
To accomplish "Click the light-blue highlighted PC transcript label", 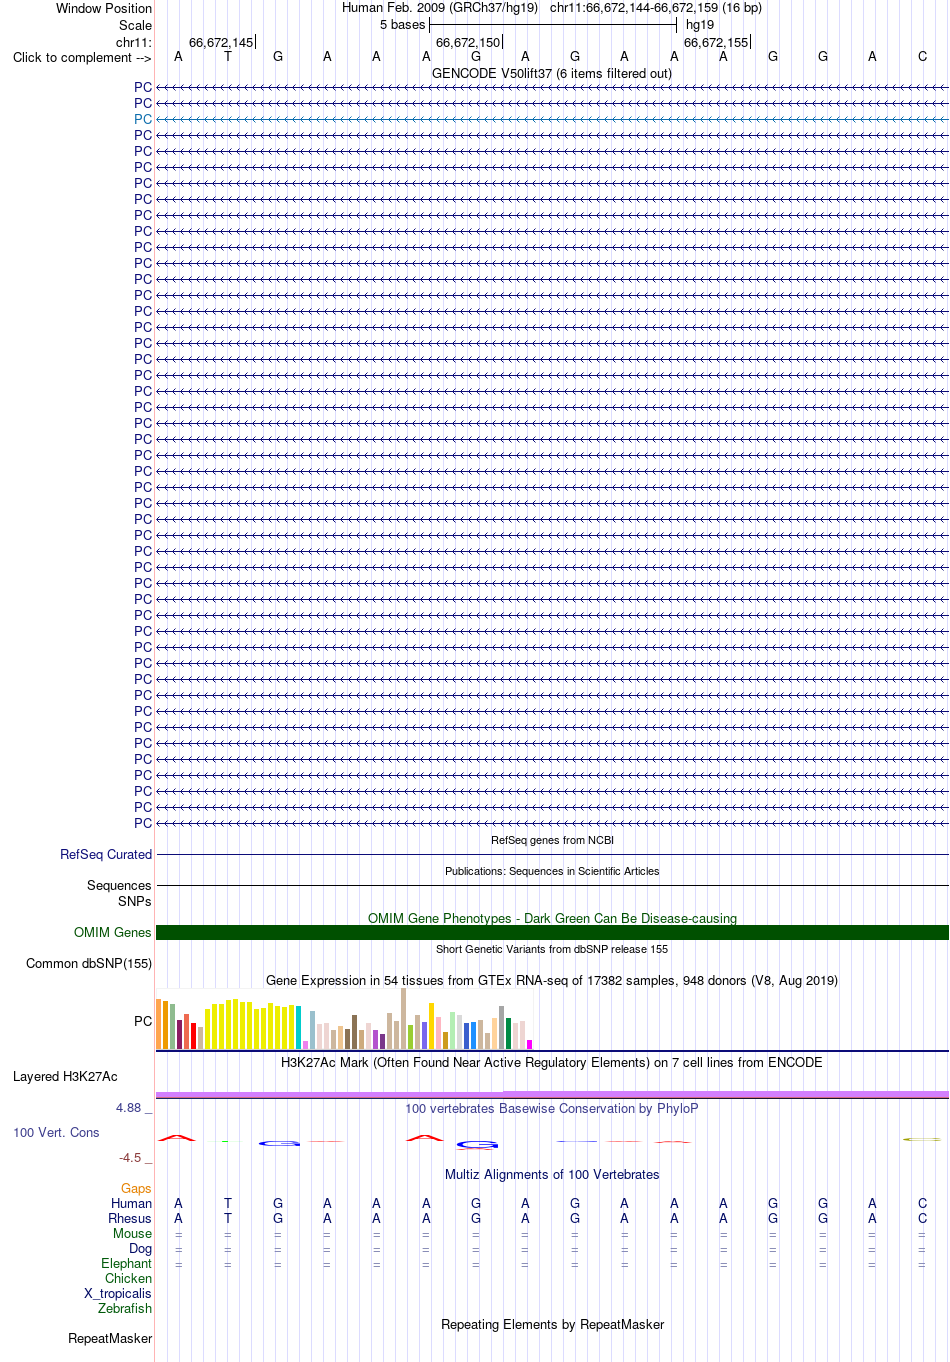I will tap(143, 119).
